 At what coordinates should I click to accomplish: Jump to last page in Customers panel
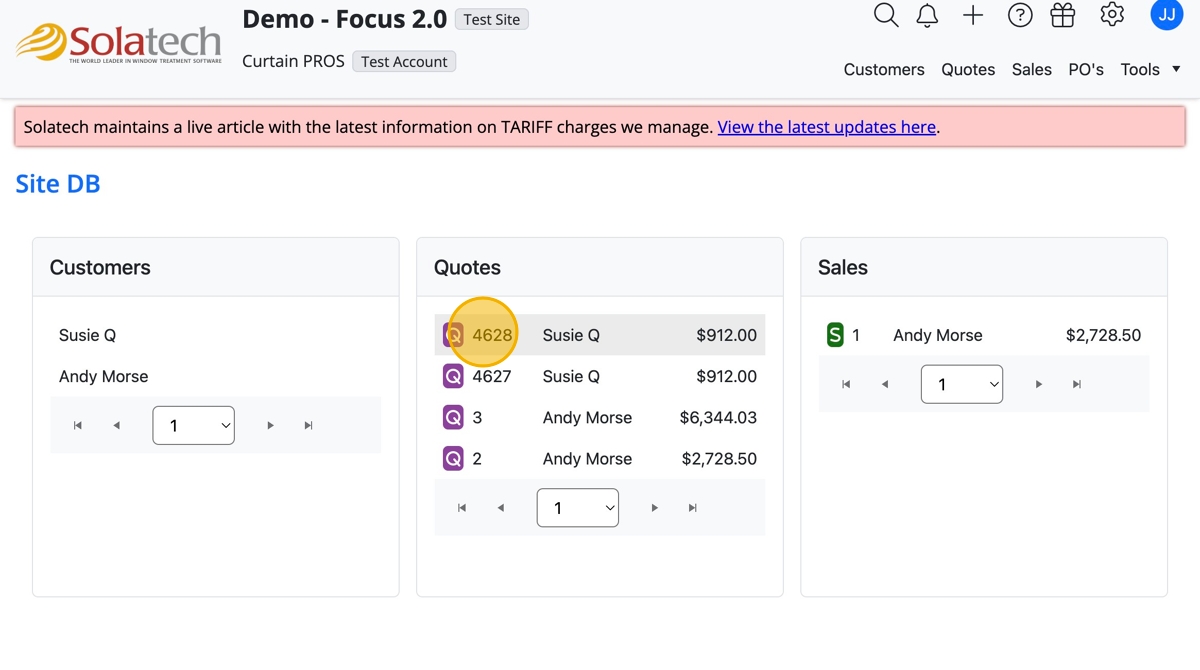pos(308,426)
